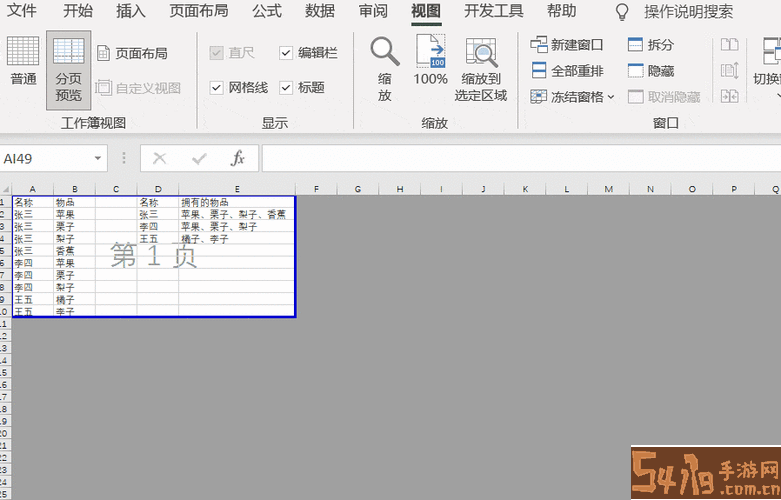Switch to the Page Layout (页面布局) ribbon tab

[199, 11]
